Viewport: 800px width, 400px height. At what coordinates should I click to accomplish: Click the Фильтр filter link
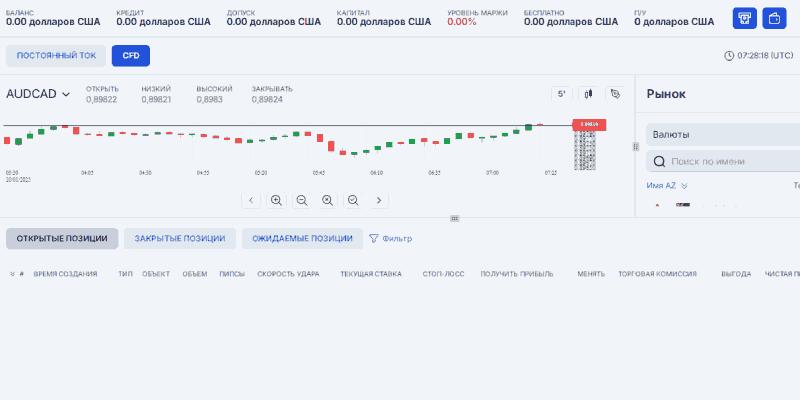point(391,238)
